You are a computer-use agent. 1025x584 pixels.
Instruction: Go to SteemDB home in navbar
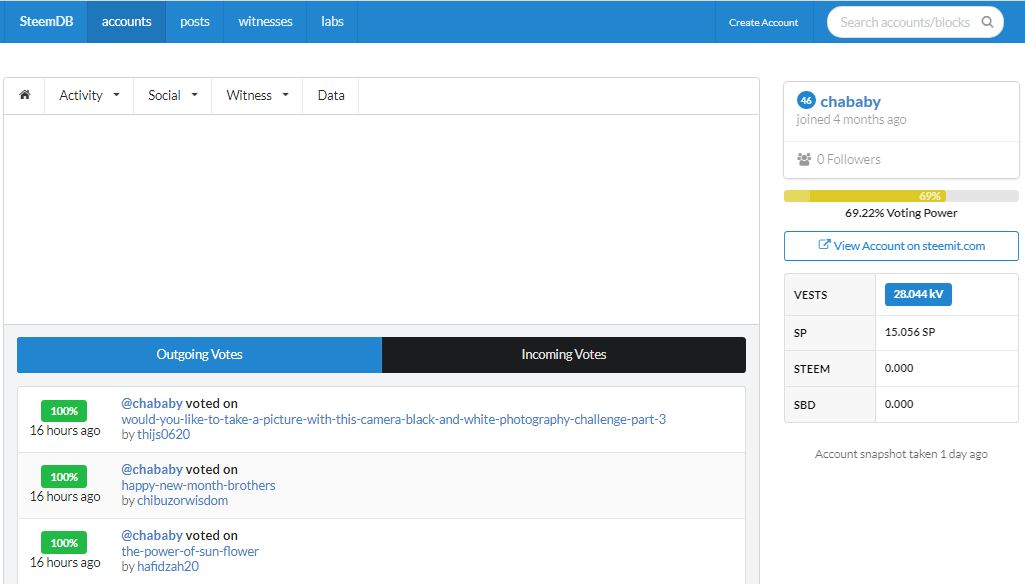[x=46, y=22]
